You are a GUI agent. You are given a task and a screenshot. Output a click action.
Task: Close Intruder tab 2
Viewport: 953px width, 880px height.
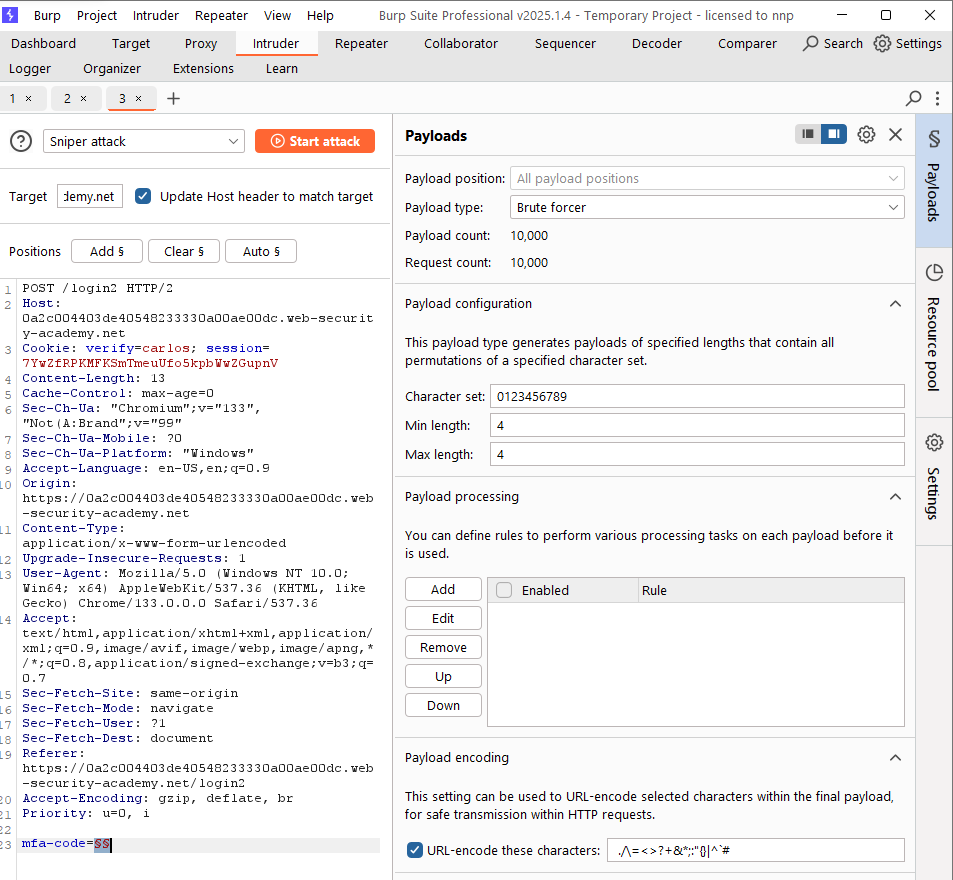pyautogui.click(x=84, y=98)
